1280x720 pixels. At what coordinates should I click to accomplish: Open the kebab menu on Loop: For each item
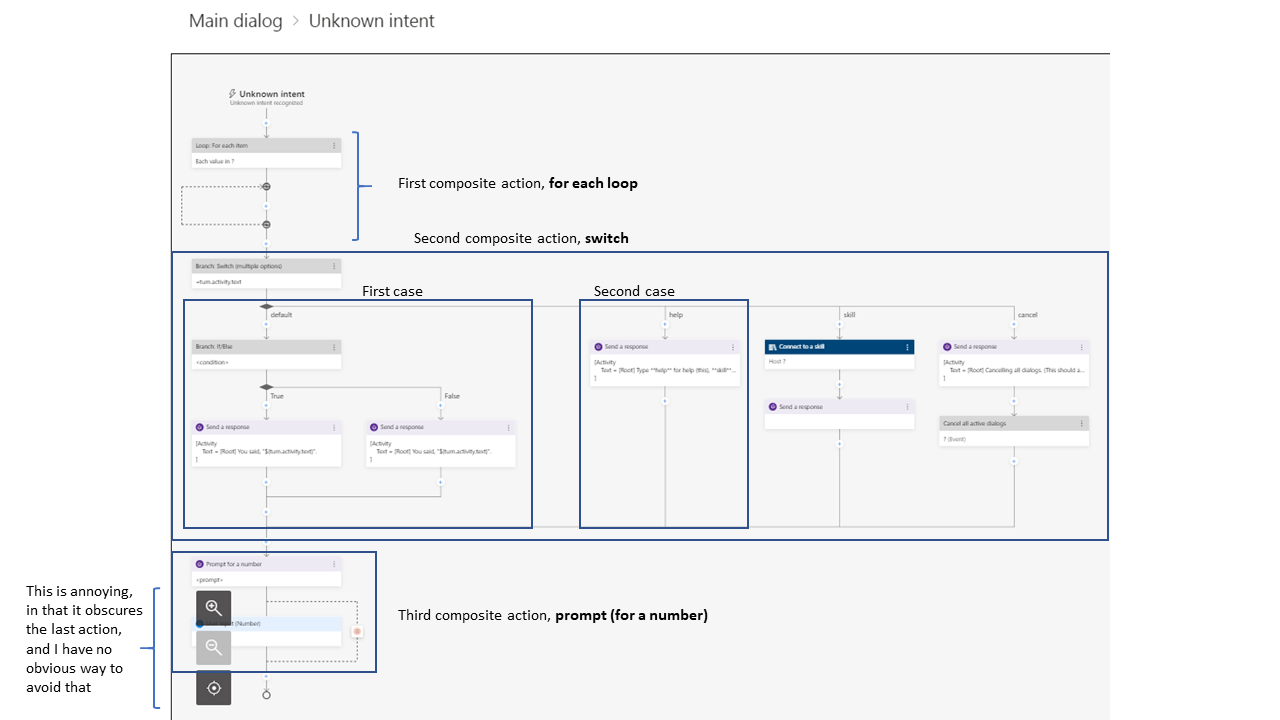pyautogui.click(x=334, y=145)
